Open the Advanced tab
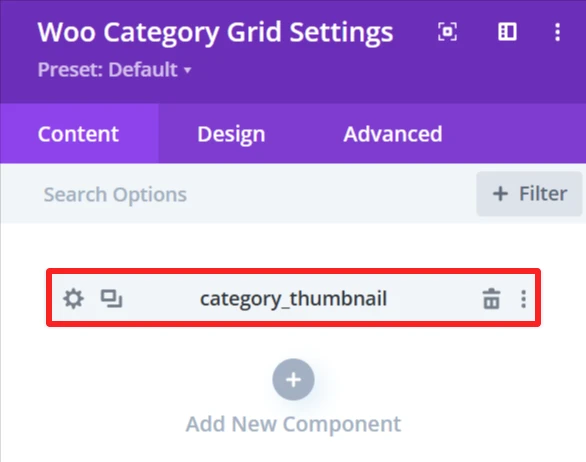Screen dimensions: 586x462 pyautogui.click(x=393, y=134)
